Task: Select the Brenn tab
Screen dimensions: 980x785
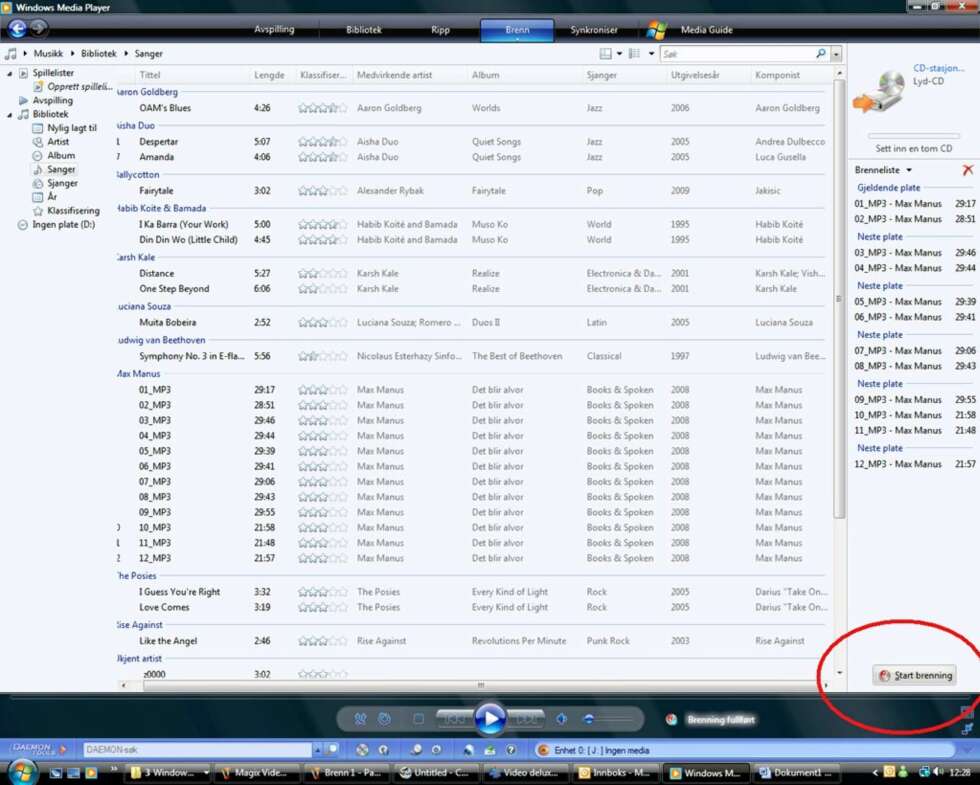Action: 517,30
